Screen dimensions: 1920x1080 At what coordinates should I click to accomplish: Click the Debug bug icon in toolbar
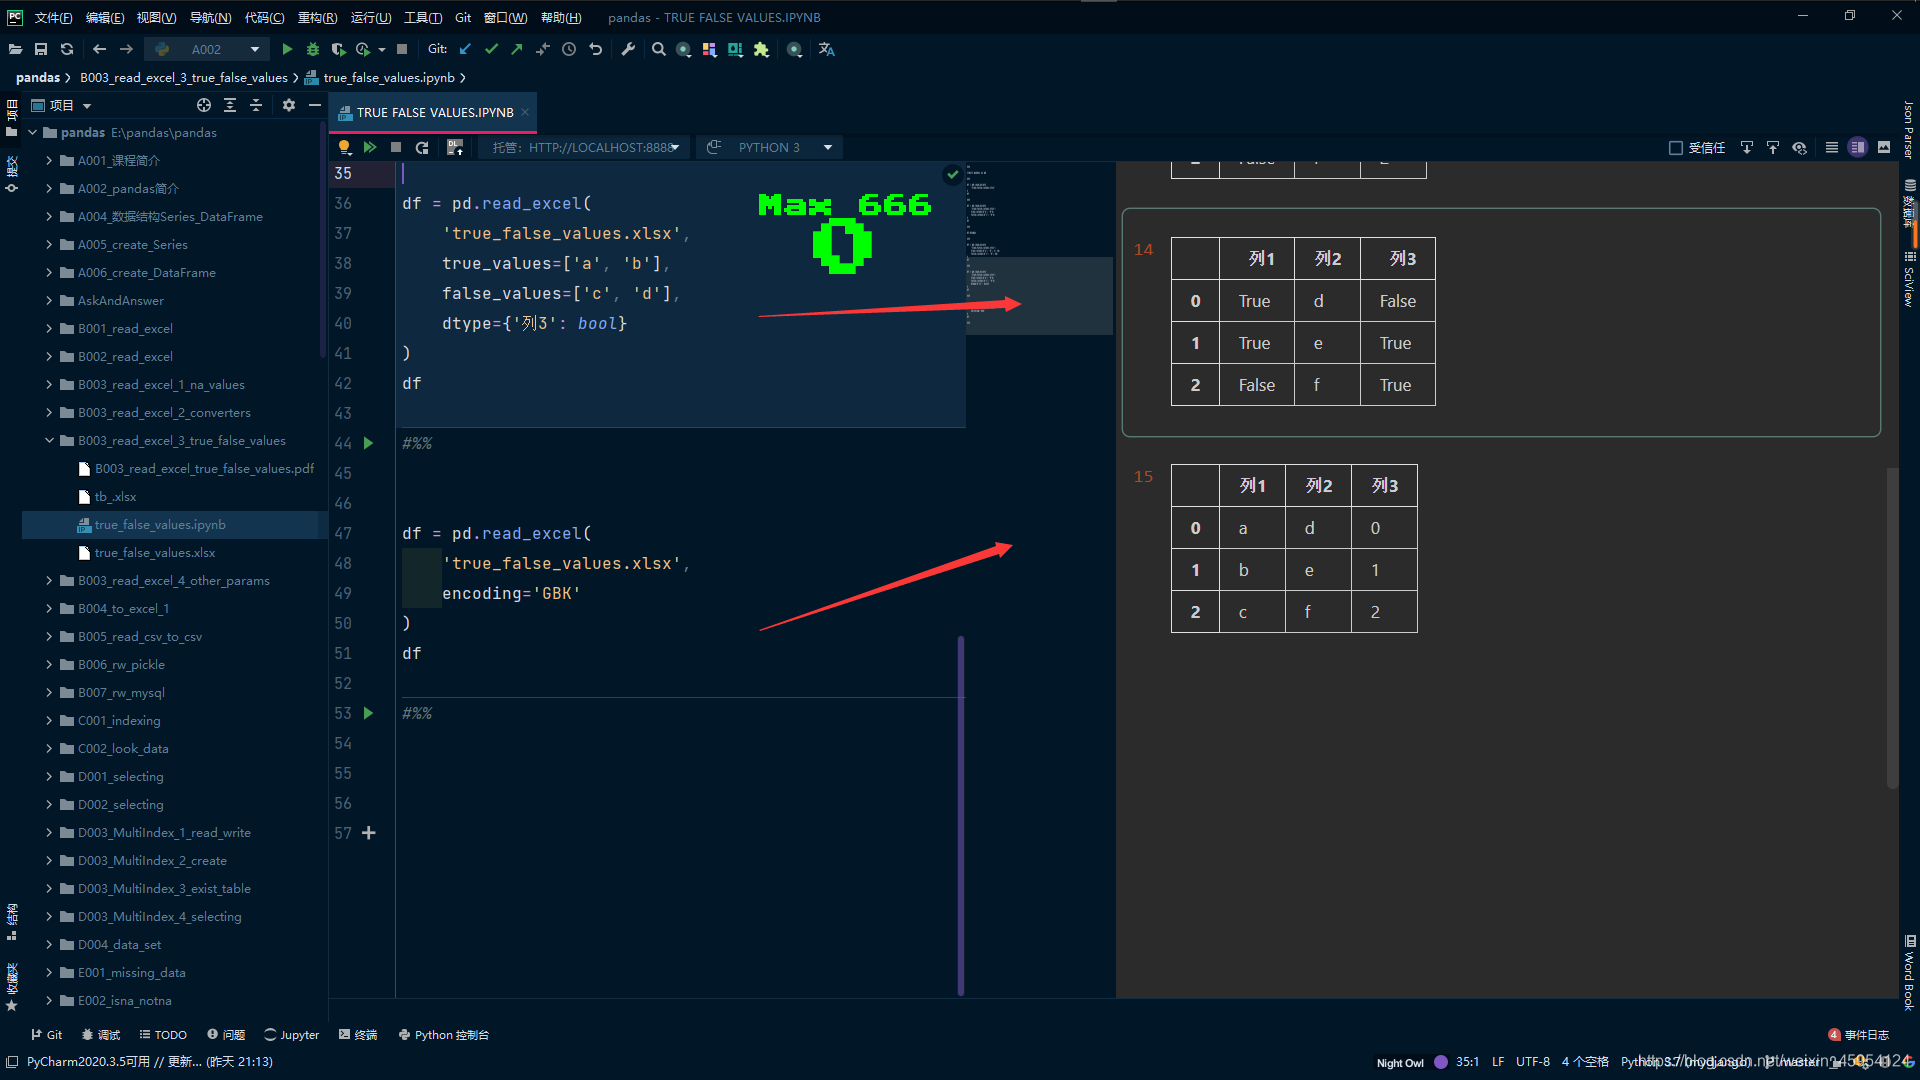click(x=313, y=49)
